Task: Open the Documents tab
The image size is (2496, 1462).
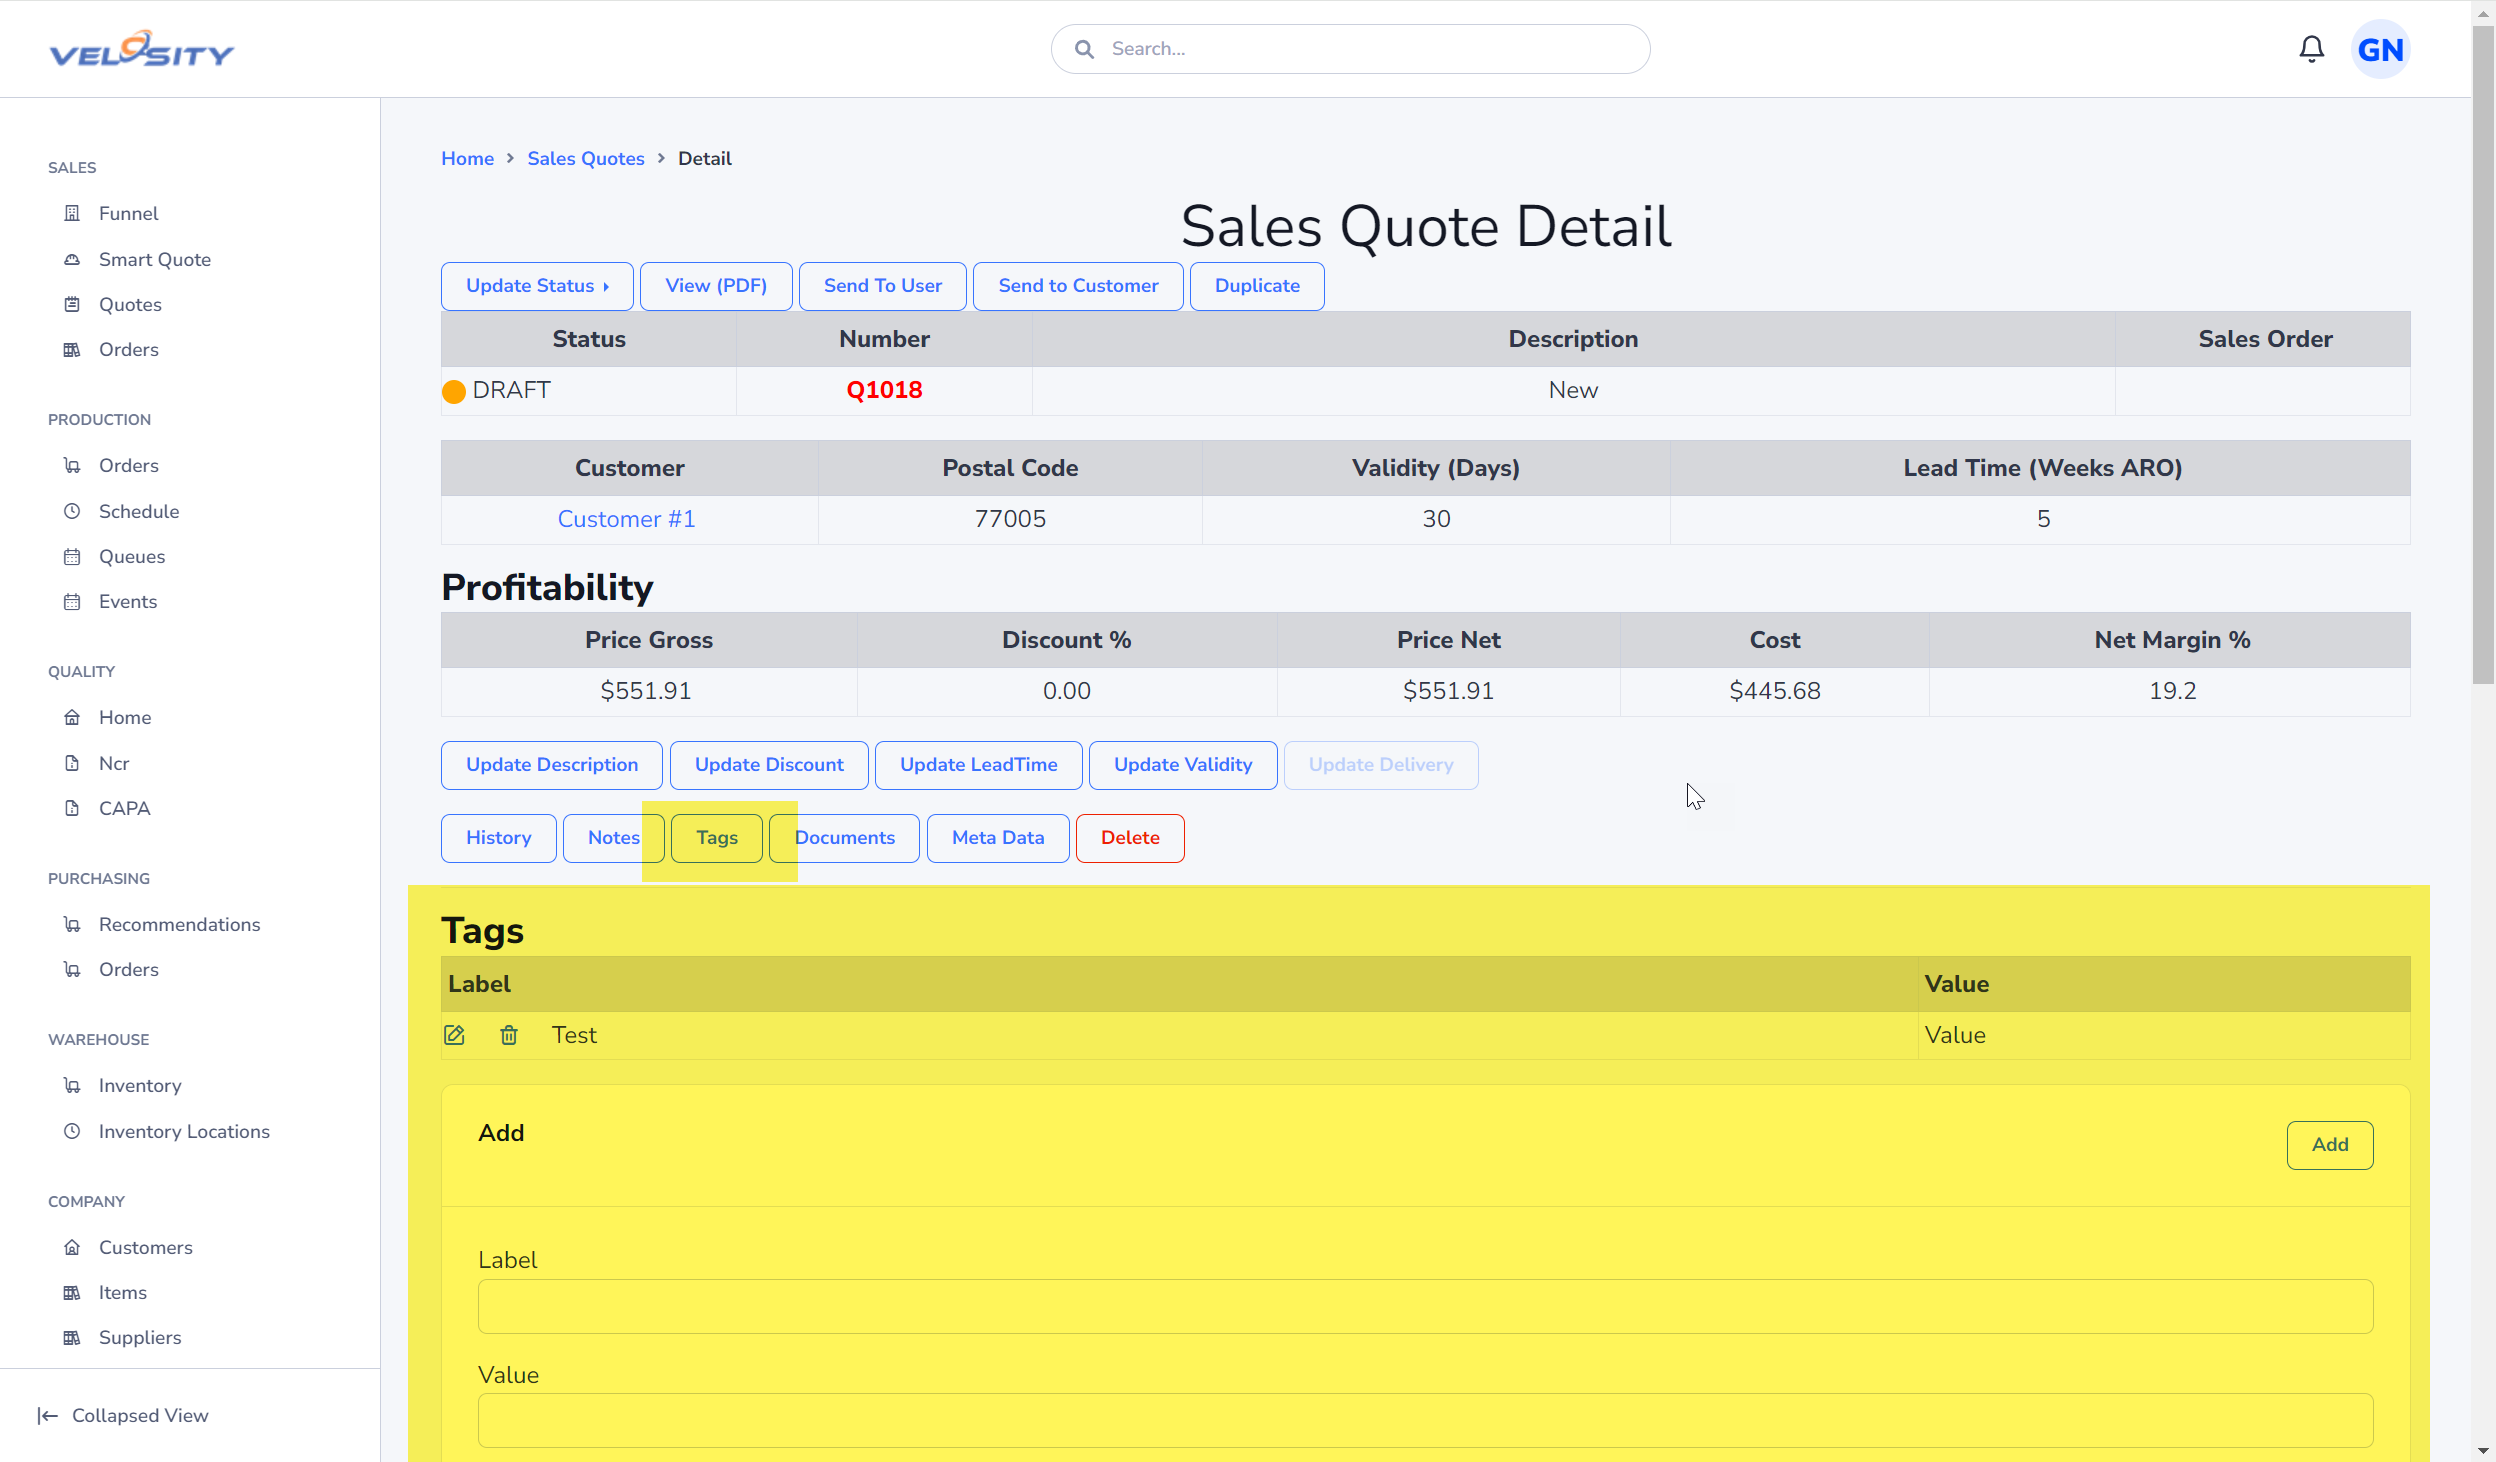Action: (x=844, y=838)
